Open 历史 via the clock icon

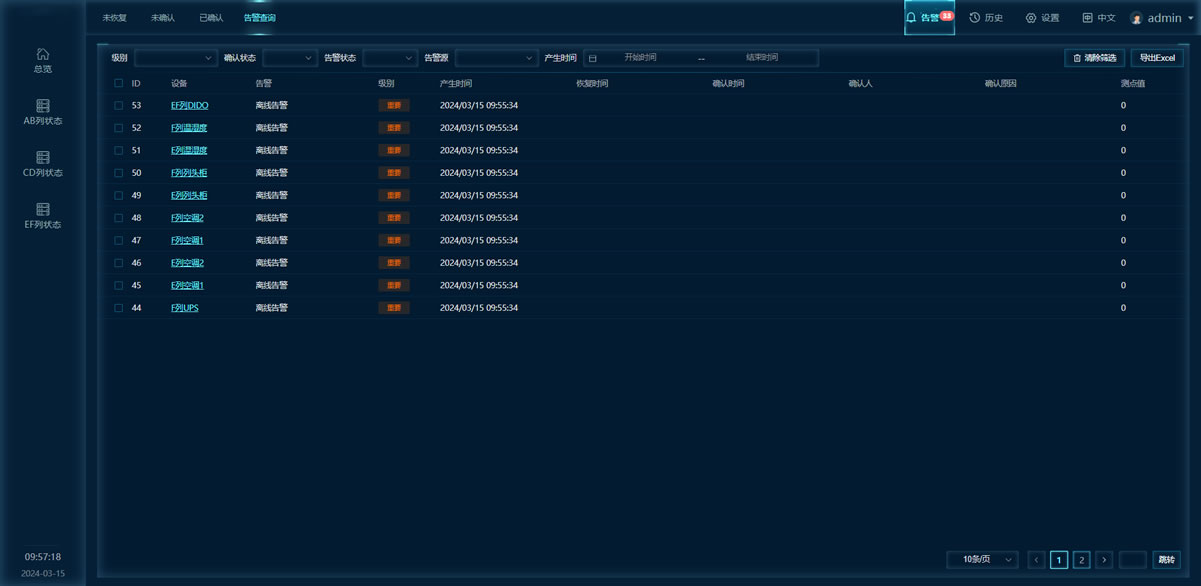(x=975, y=18)
